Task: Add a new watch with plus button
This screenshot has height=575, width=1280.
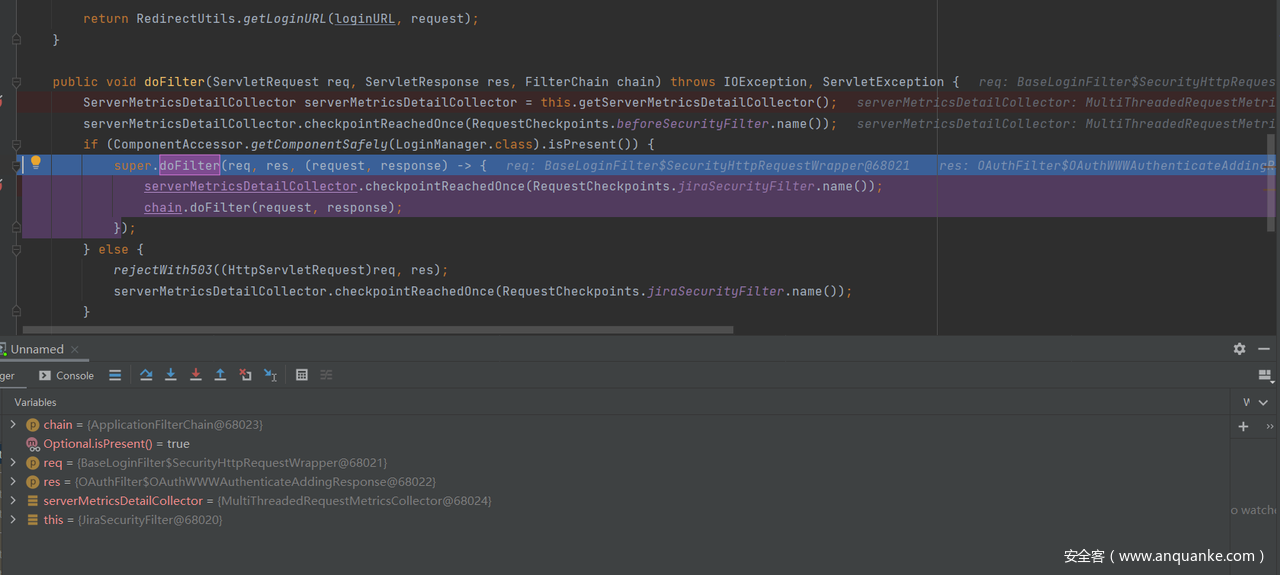Action: click(1243, 426)
